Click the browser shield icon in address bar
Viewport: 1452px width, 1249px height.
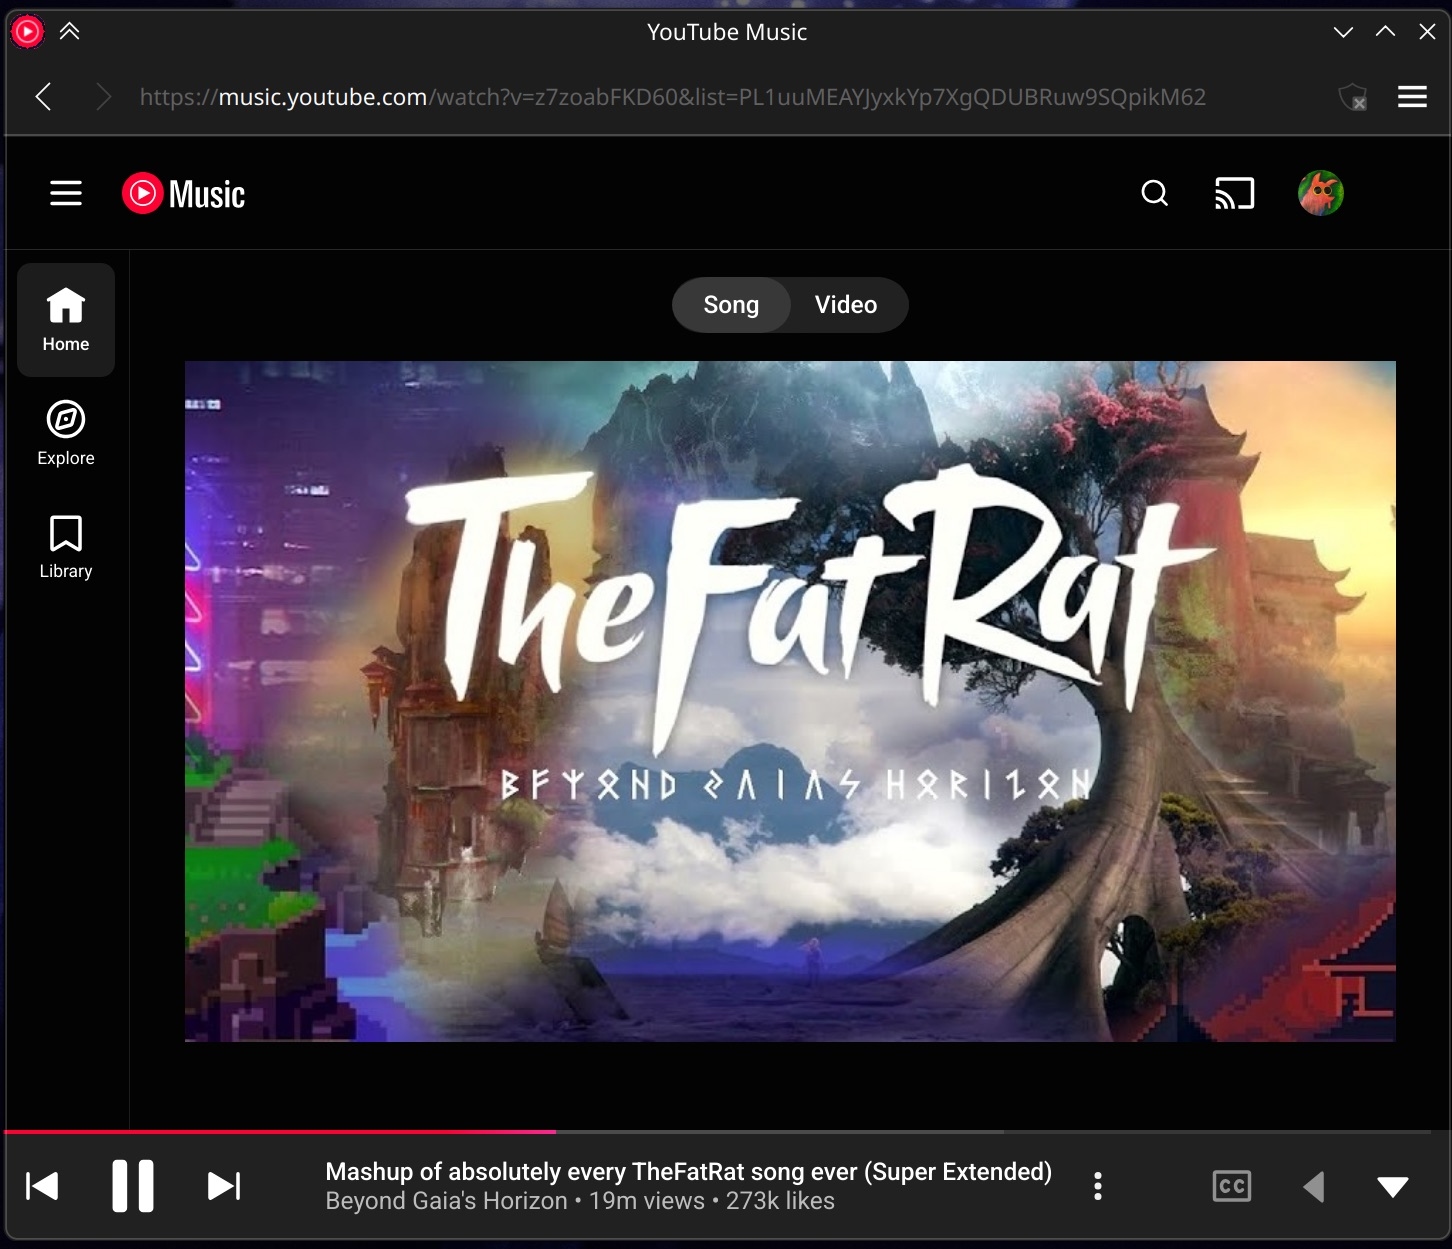[1352, 97]
